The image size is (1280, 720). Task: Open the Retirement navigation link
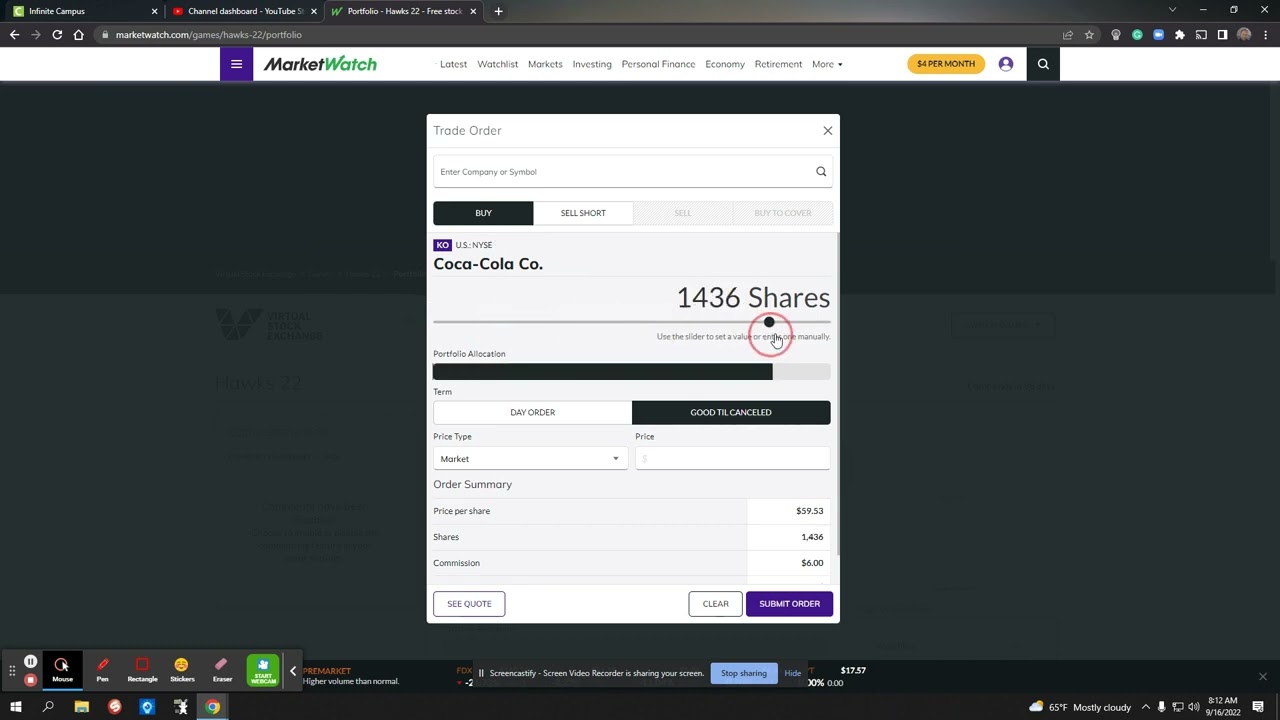coord(778,64)
